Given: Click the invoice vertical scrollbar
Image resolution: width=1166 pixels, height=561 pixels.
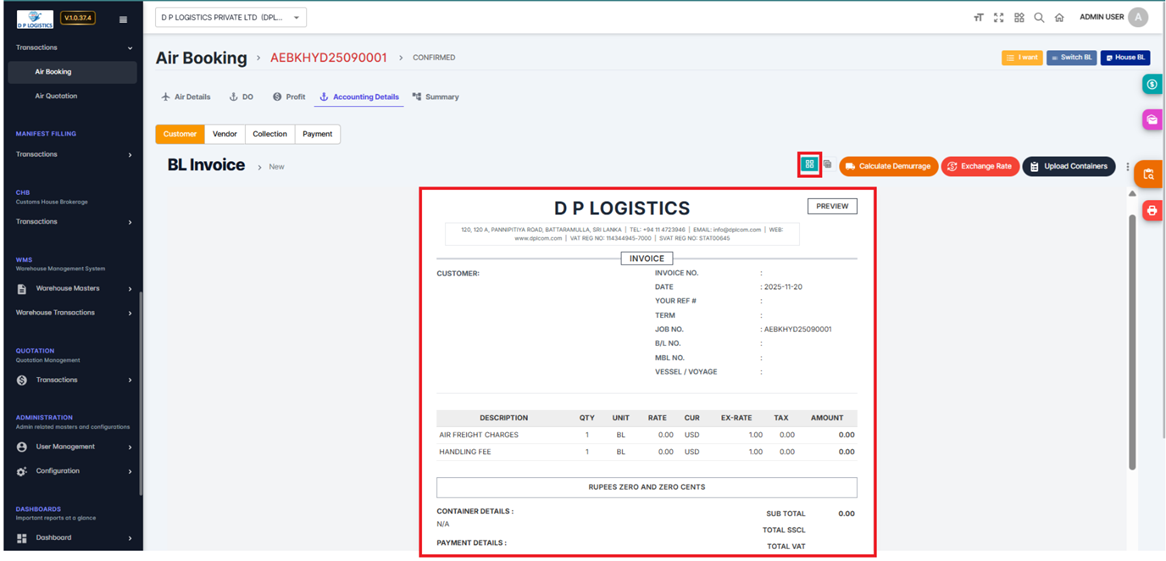Looking at the screenshot, I should (x=1132, y=340).
